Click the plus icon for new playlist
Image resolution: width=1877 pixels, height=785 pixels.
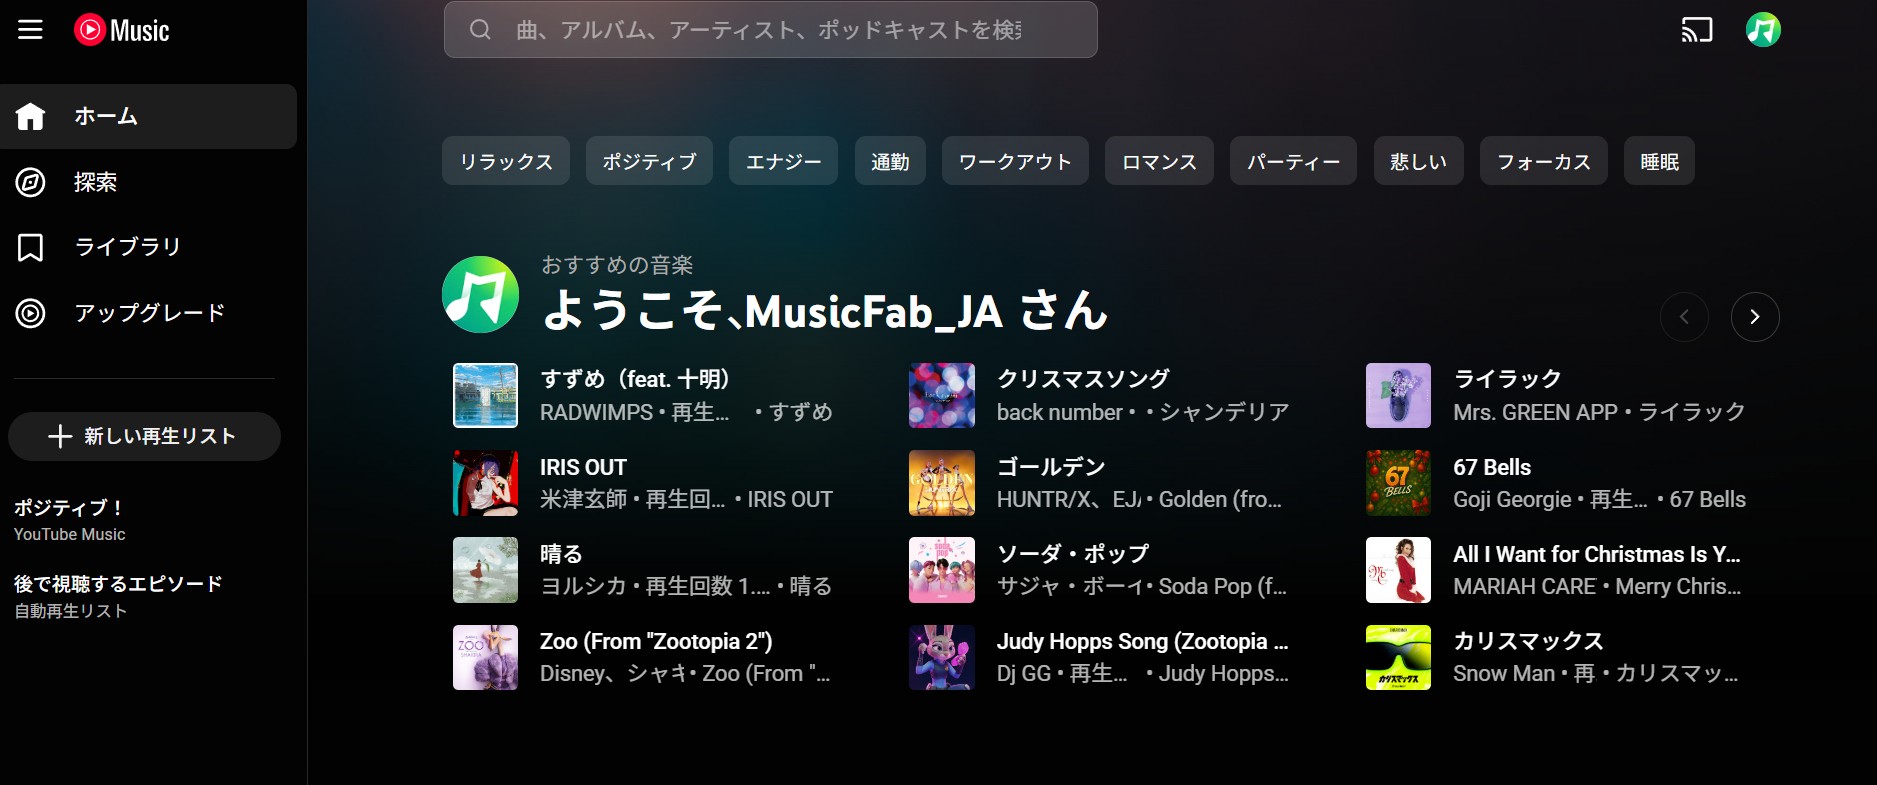click(x=60, y=437)
